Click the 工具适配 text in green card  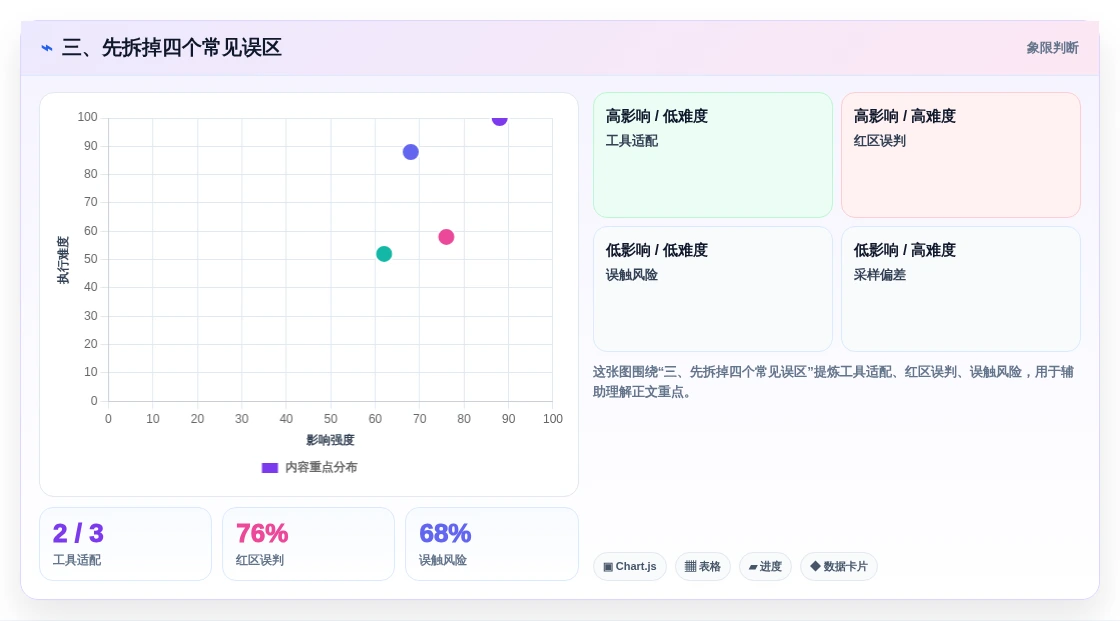(631, 141)
